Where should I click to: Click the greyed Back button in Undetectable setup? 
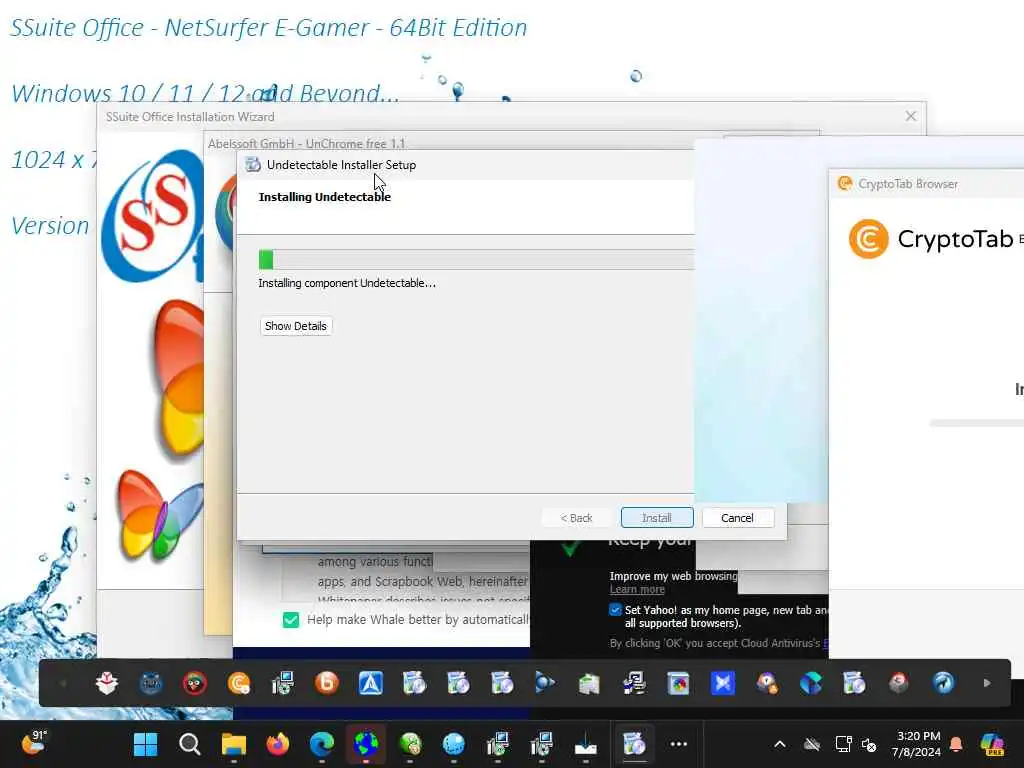pos(576,518)
